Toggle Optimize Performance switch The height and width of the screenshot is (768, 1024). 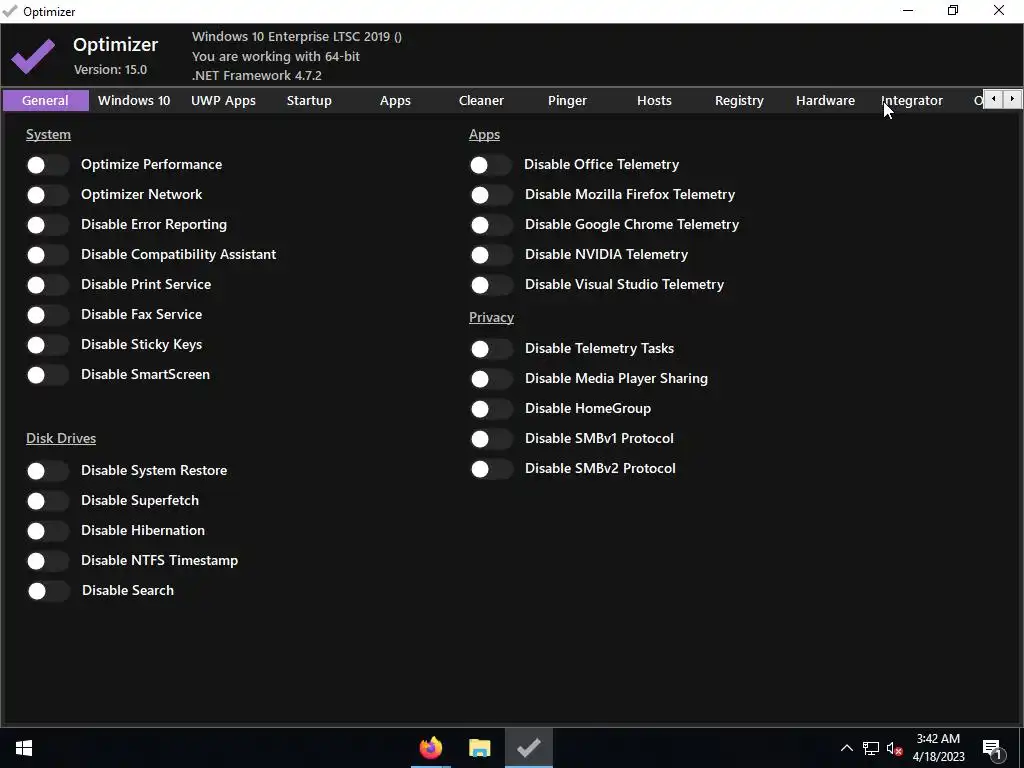coord(48,165)
